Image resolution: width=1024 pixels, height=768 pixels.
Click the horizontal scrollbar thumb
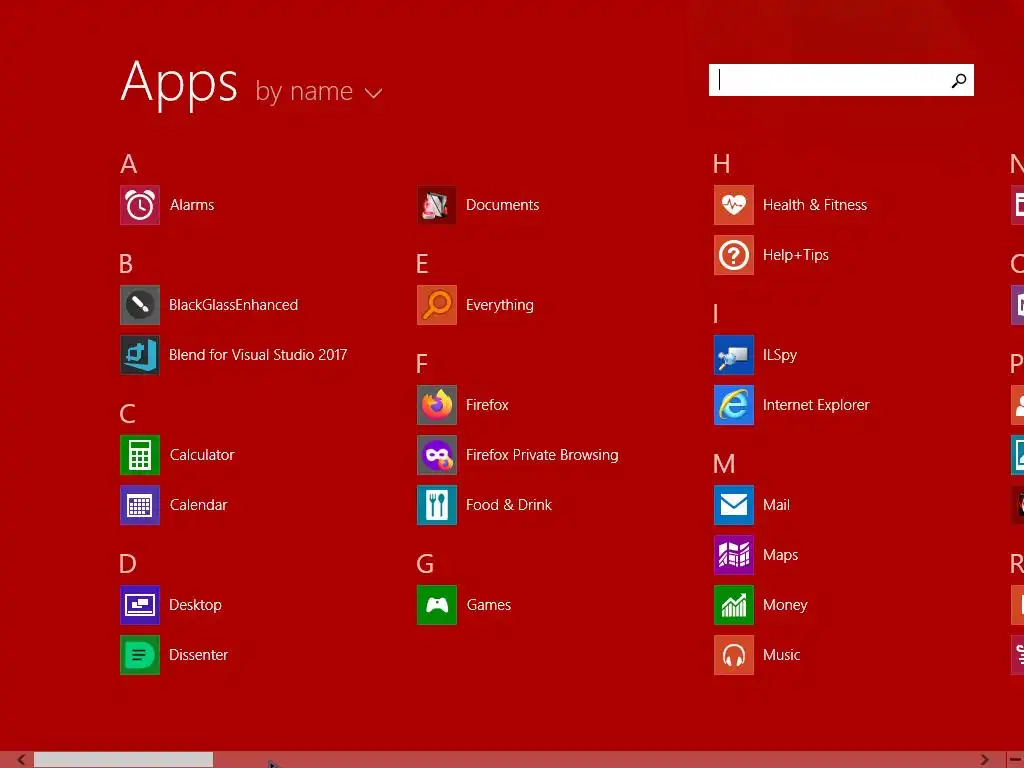(x=123, y=760)
